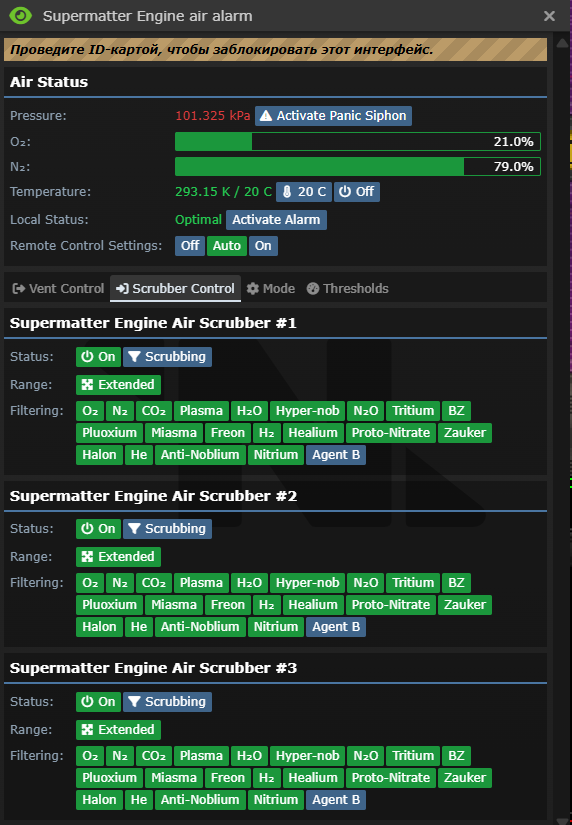Disable Tritium filtering on Scrubber #3

pos(413,756)
